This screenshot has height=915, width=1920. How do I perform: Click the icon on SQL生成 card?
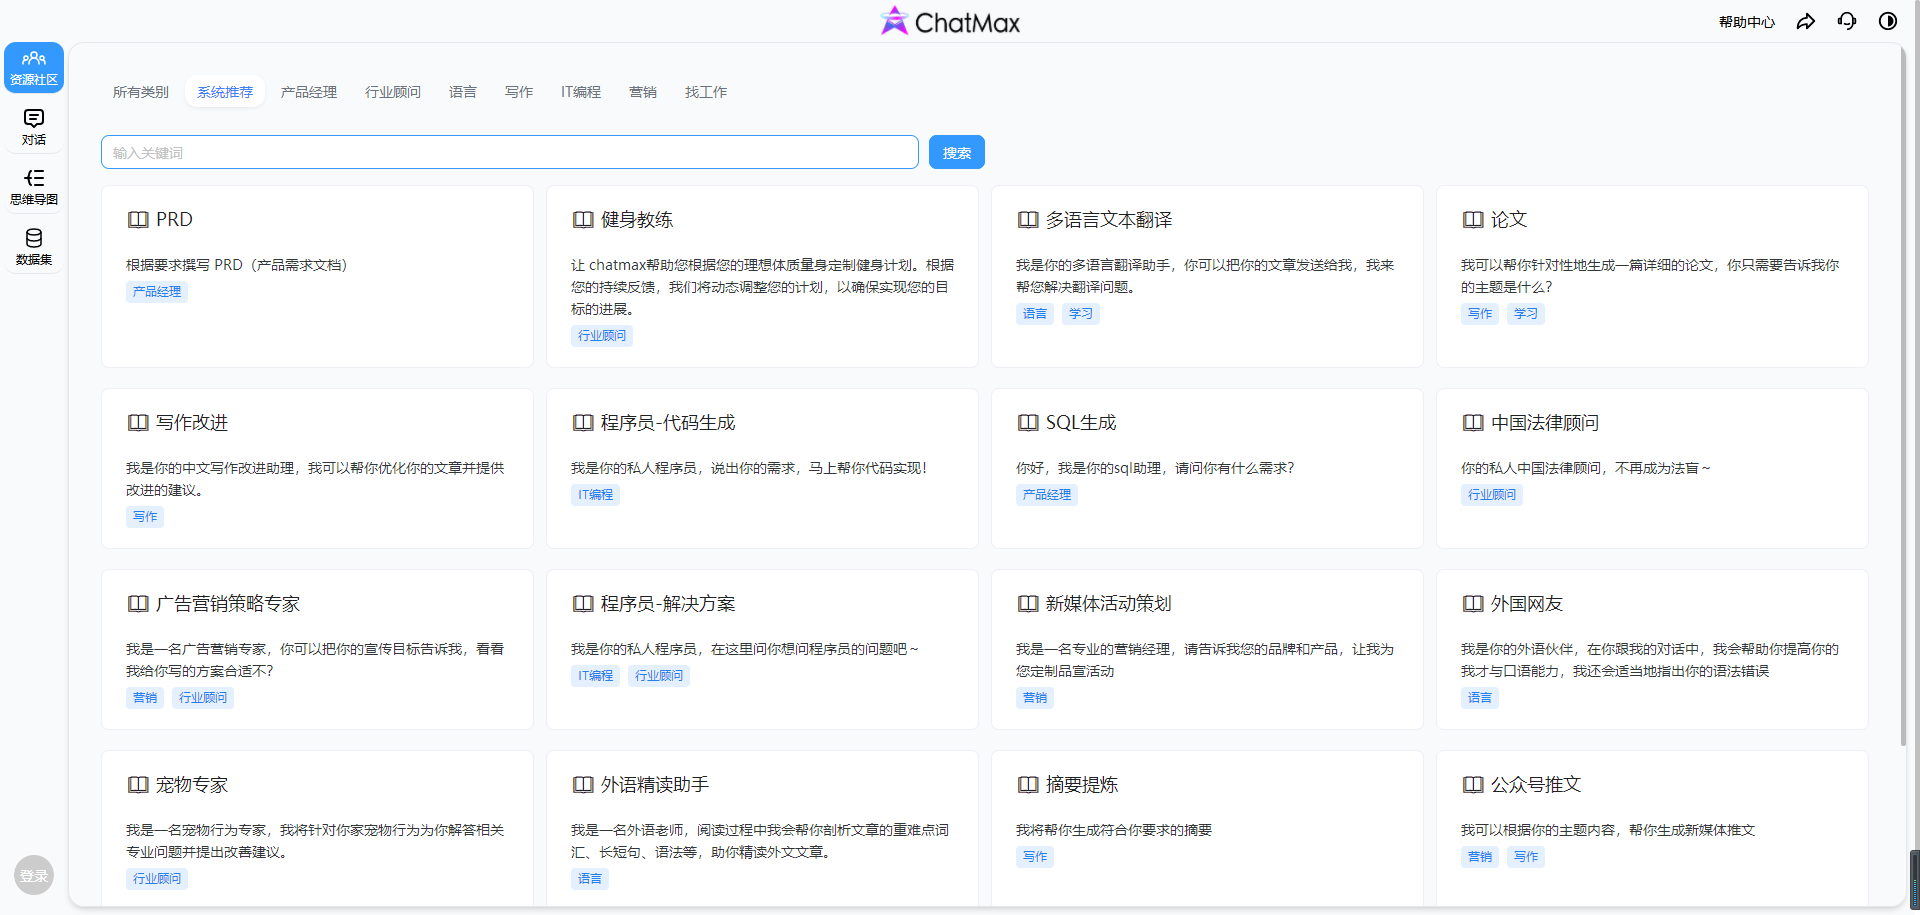[1028, 422]
